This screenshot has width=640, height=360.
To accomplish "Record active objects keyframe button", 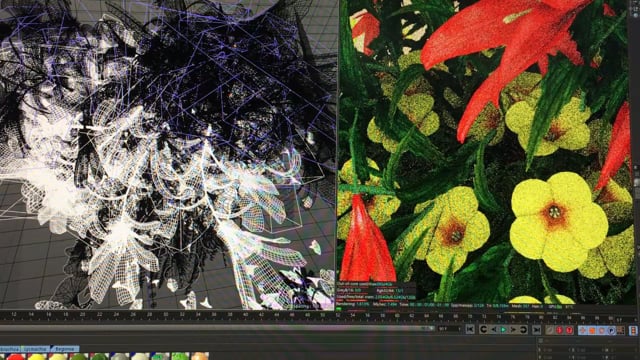I will tap(550, 329).
